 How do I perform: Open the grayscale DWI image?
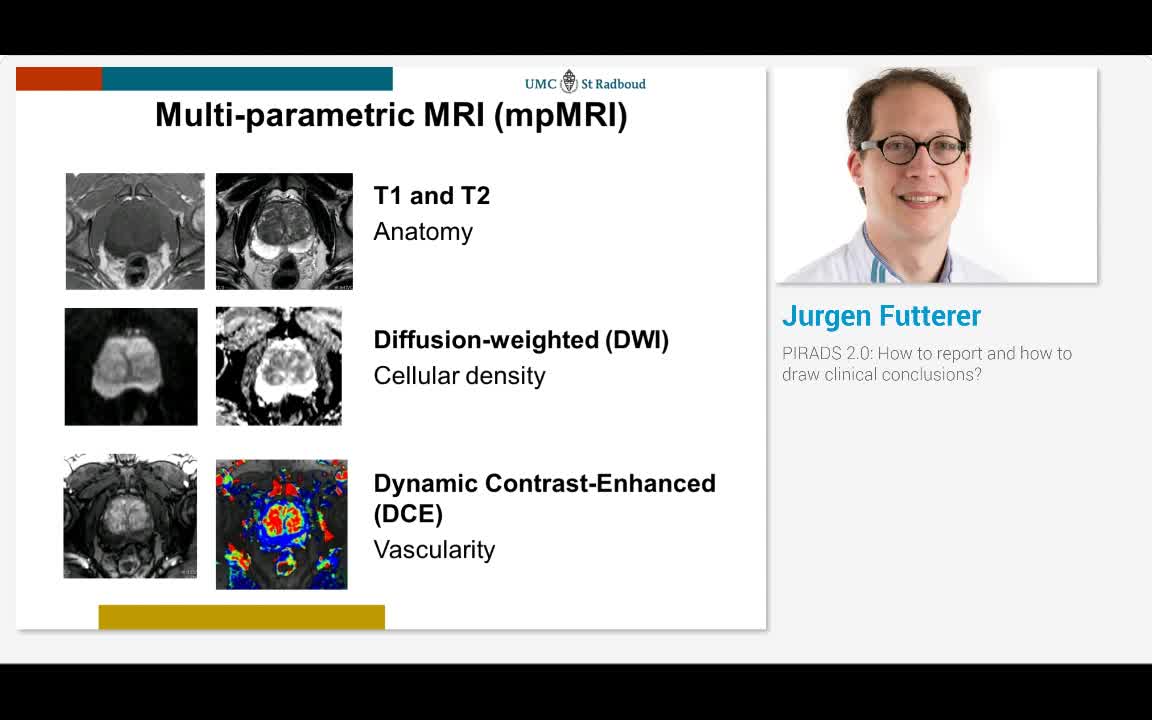pyautogui.click(x=131, y=366)
